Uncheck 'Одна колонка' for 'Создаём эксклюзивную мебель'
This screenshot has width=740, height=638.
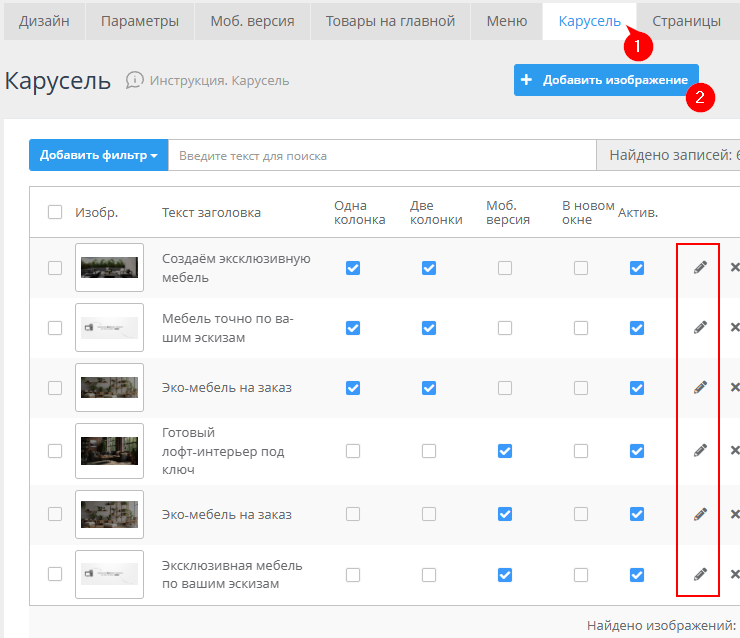tap(353, 268)
